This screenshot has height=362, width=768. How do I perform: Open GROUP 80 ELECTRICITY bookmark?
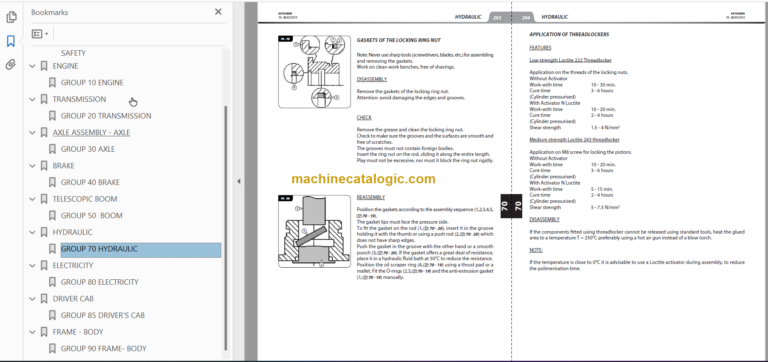click(x=99, y=282)
